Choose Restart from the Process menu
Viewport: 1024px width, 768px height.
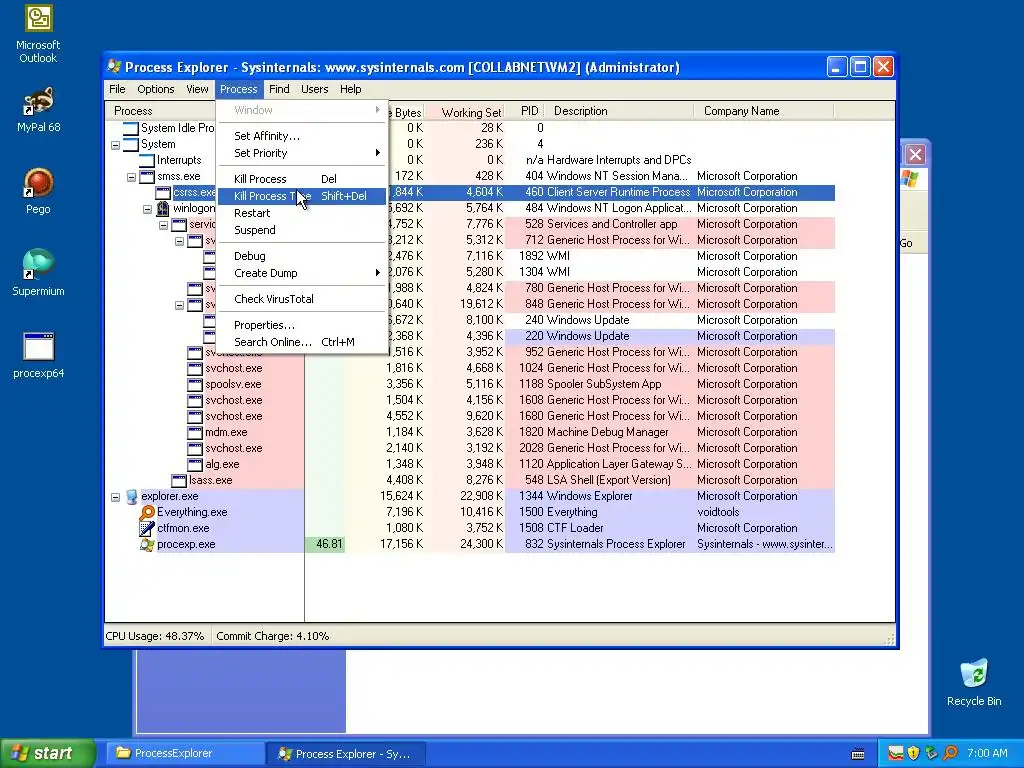click(302, 213)
